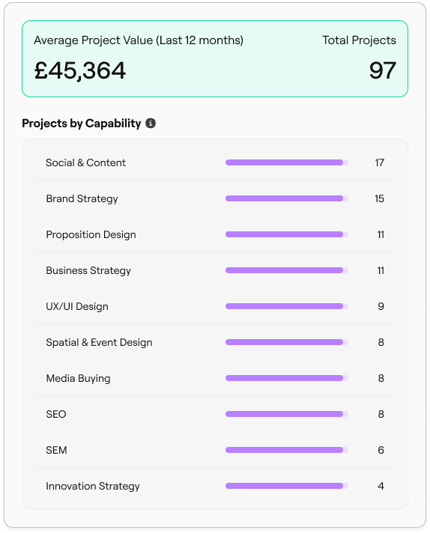Viewport: 430px width, 533px height.
Task: Click the Total Projects count 97
Action: coord(382,71)
